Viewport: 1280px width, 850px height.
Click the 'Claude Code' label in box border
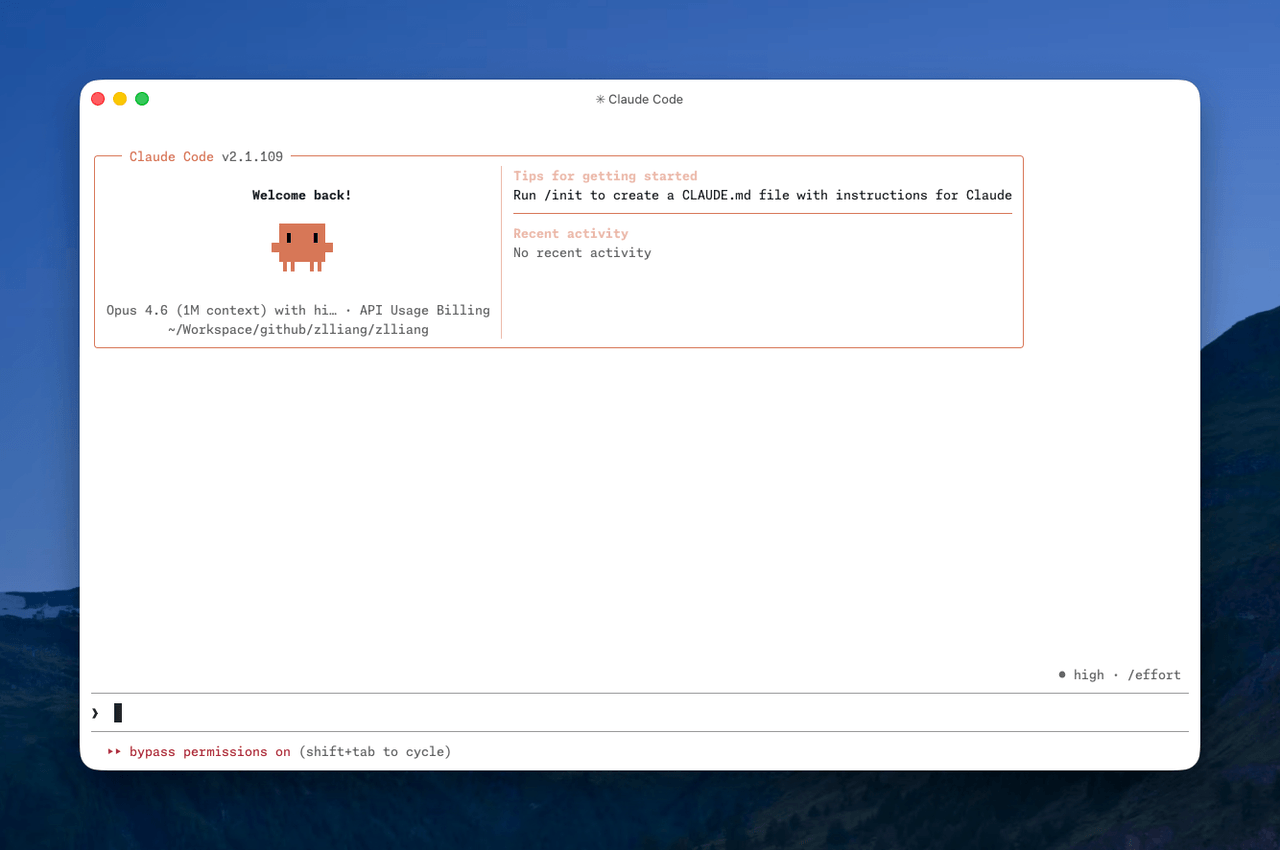pyautogui.click(x=171, y=157)
